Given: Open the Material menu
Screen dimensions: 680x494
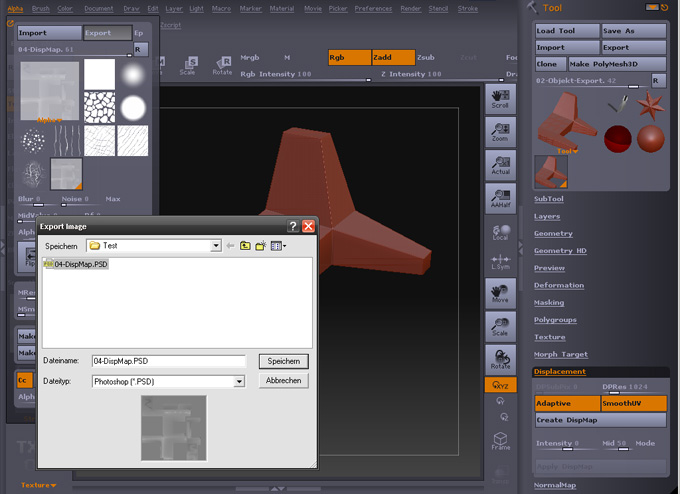Looking at the screenshot, I should point(281,8).
